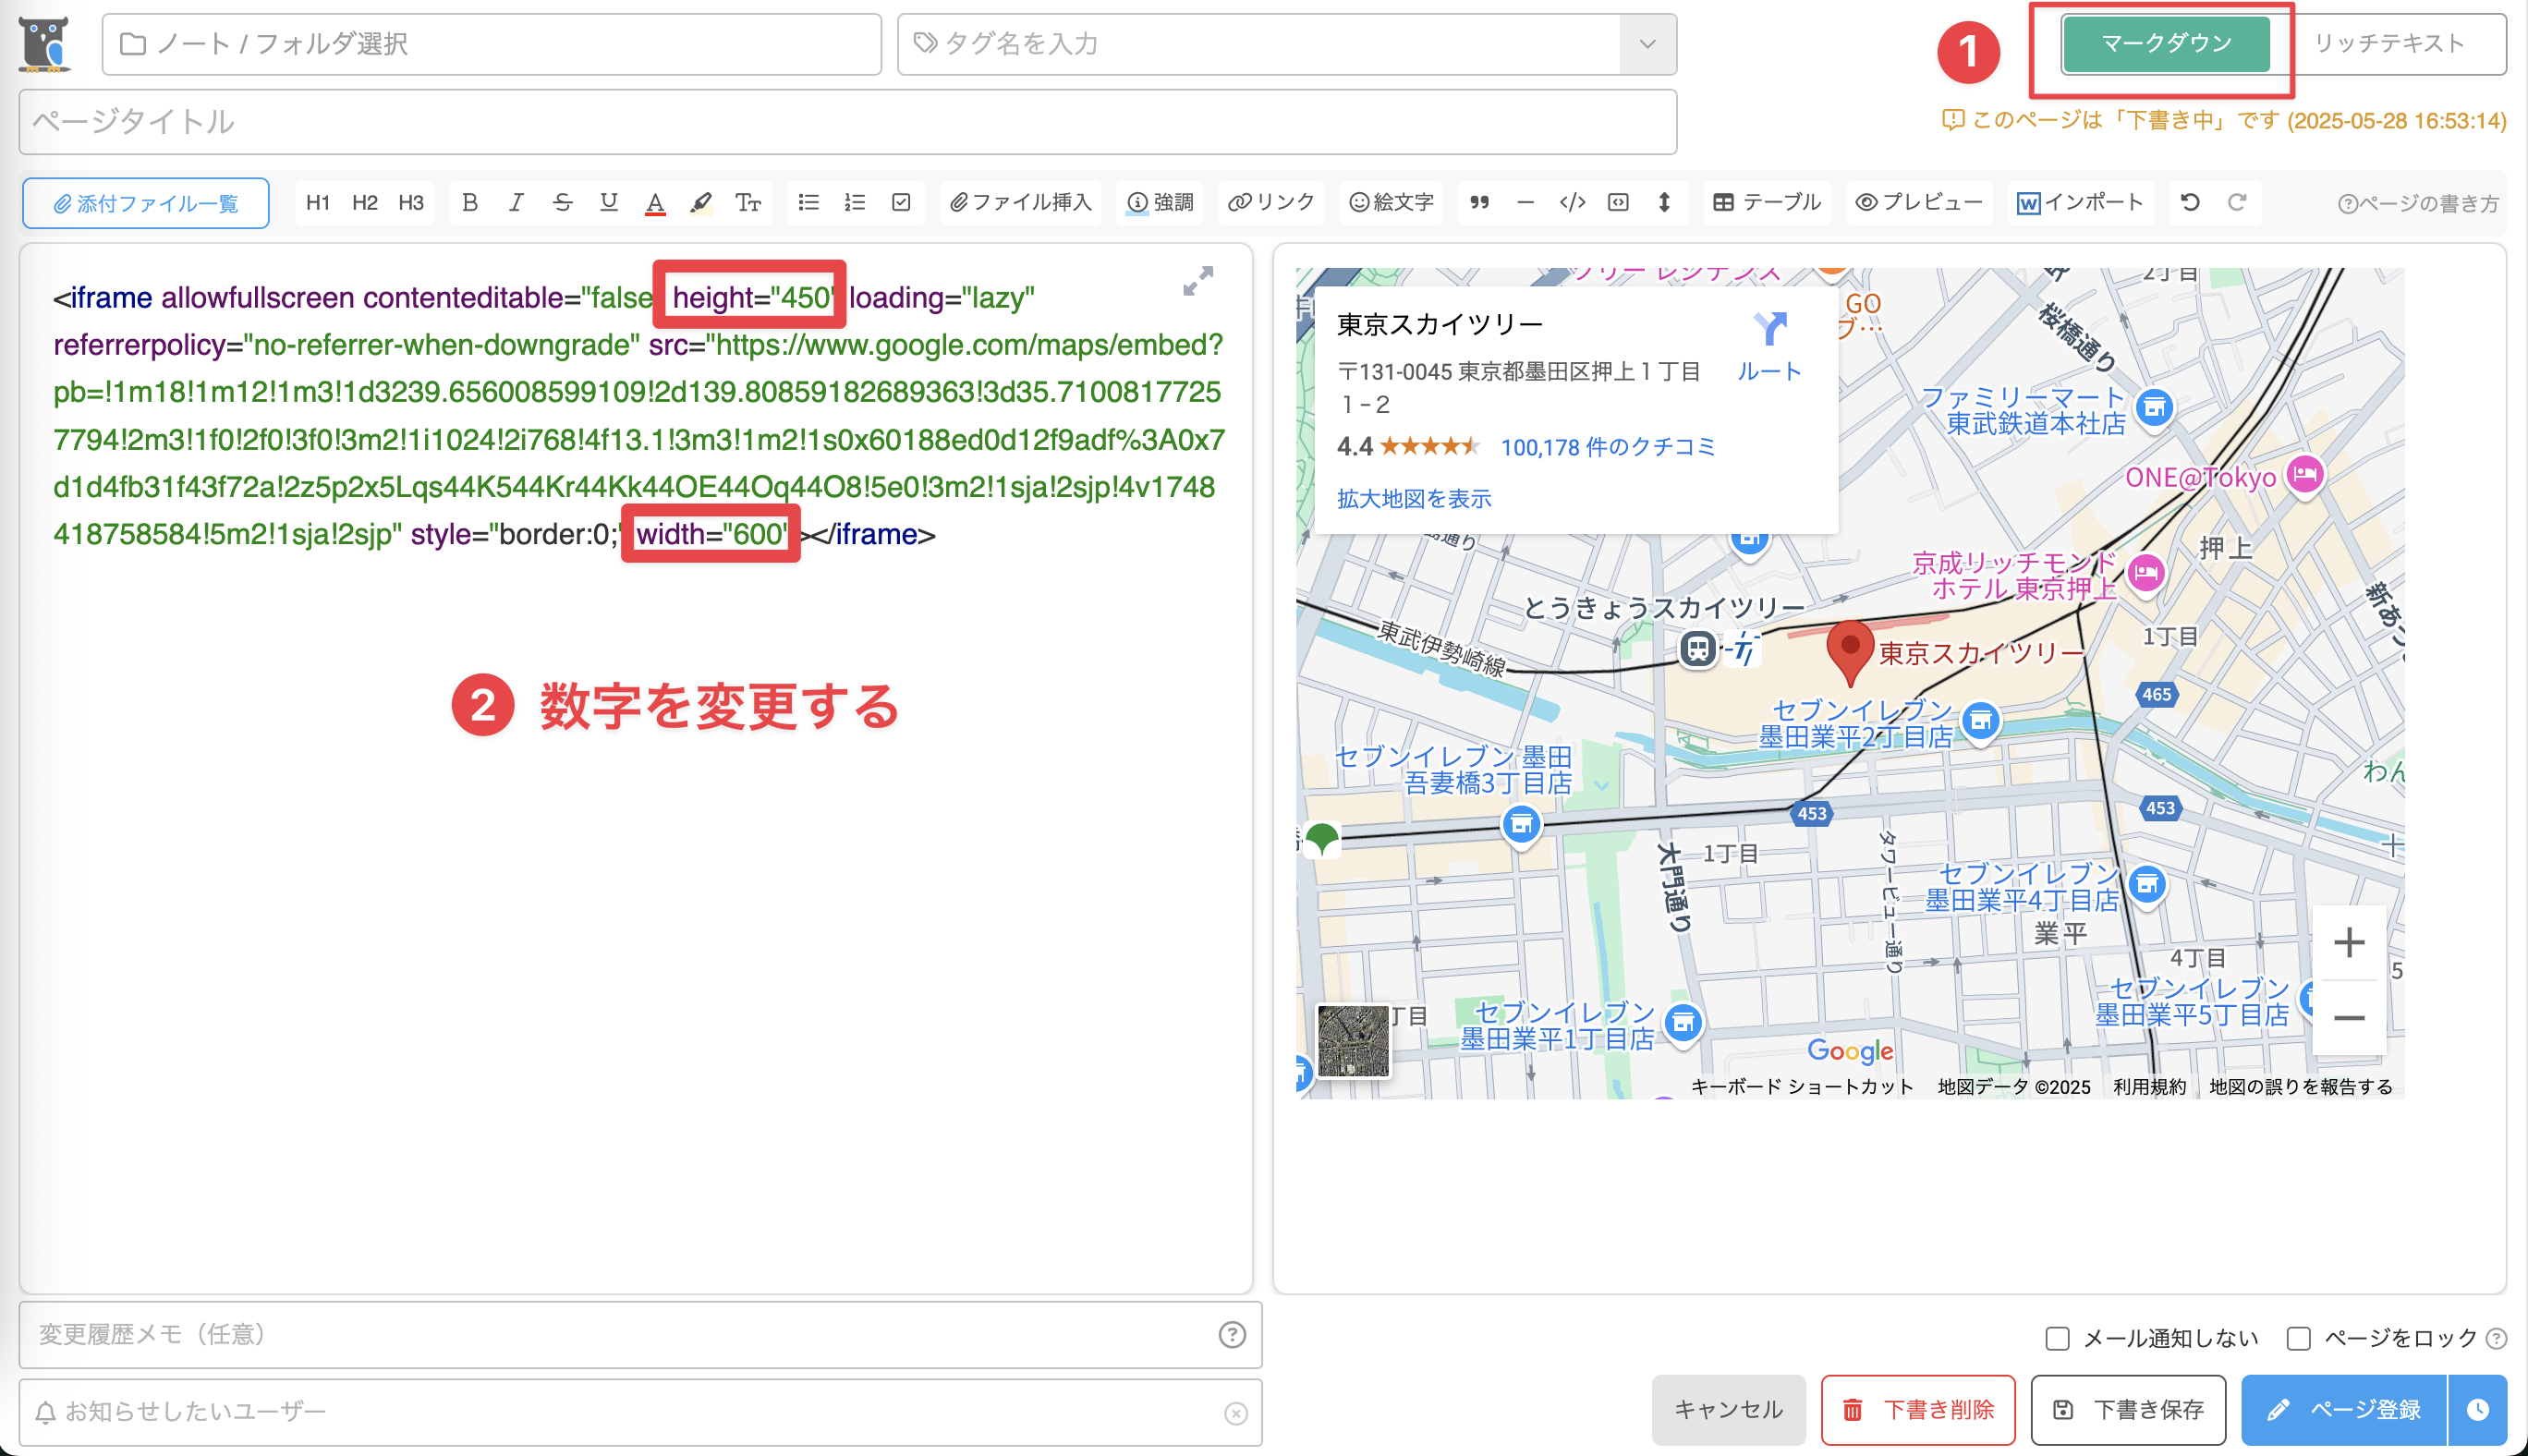Open help for change history memo
Viewport: 2528px width, 1456px height.
pyautogui.click(x=1232, y=1335)
